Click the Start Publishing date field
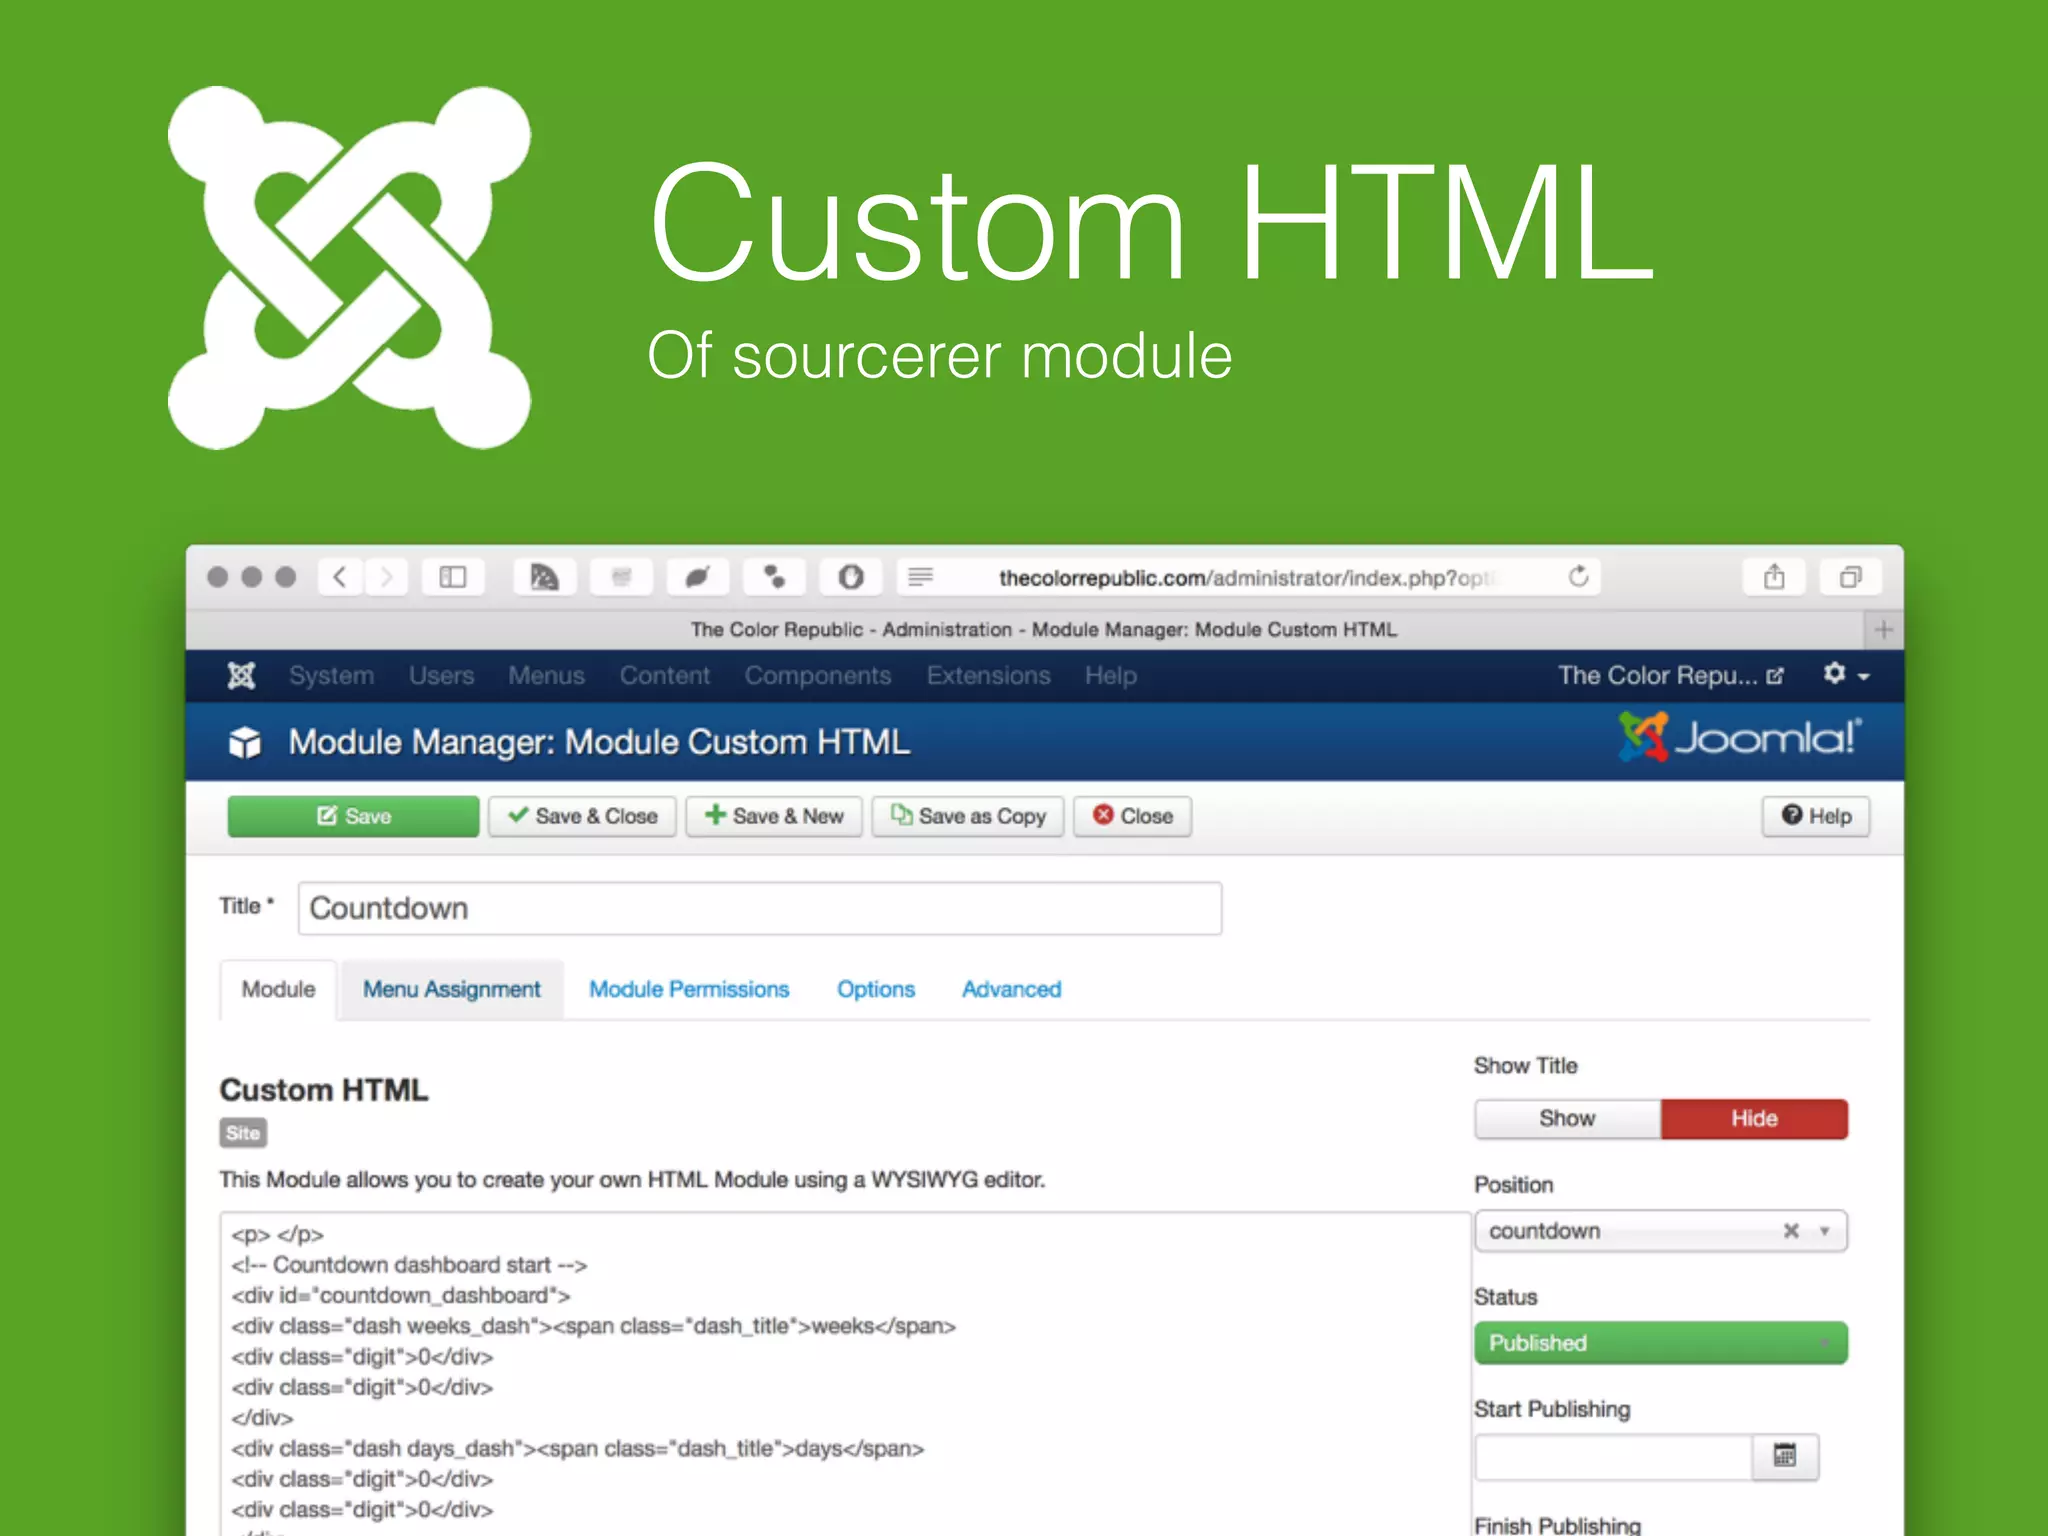2048x1536 pixels. (x=1614, y=1456)
